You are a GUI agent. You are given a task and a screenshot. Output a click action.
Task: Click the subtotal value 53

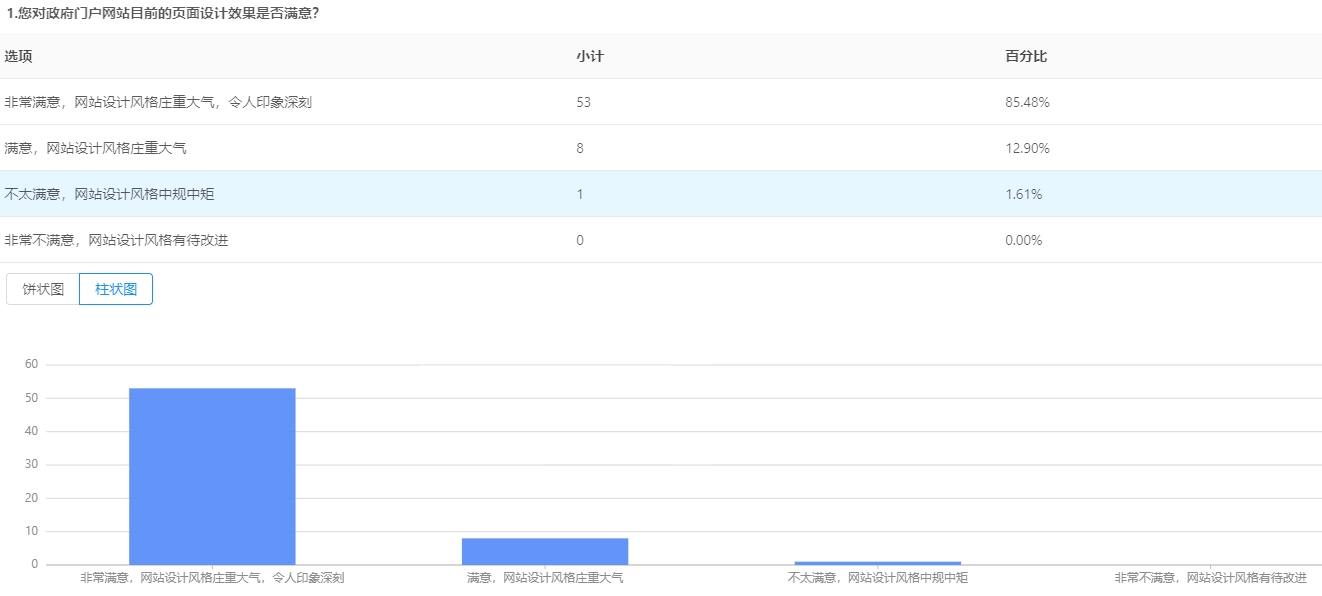(583, 102)
